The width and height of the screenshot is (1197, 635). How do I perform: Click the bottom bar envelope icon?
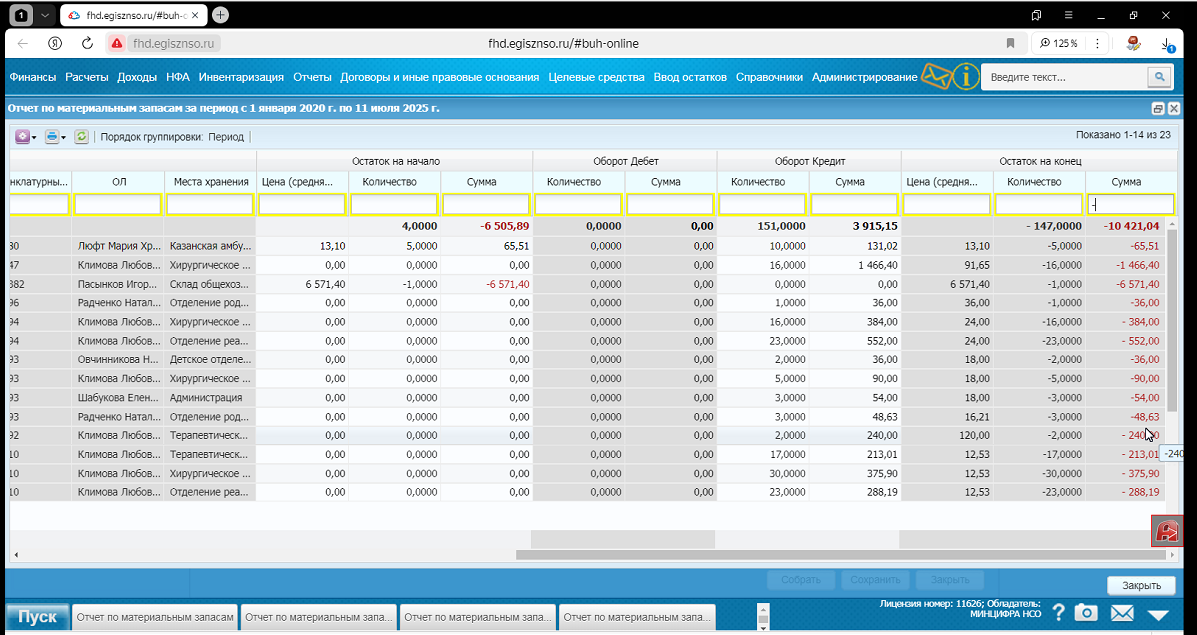(x=1121, y=613)
